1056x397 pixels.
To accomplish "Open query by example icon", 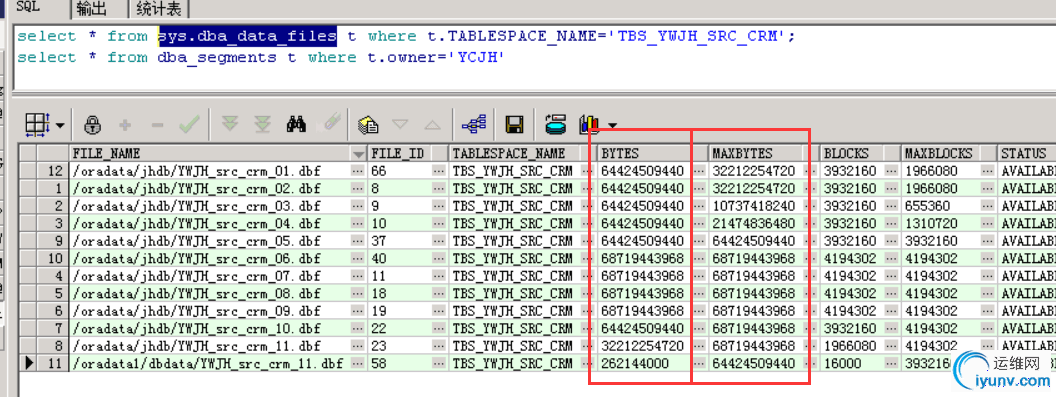I will click(368, 125).
